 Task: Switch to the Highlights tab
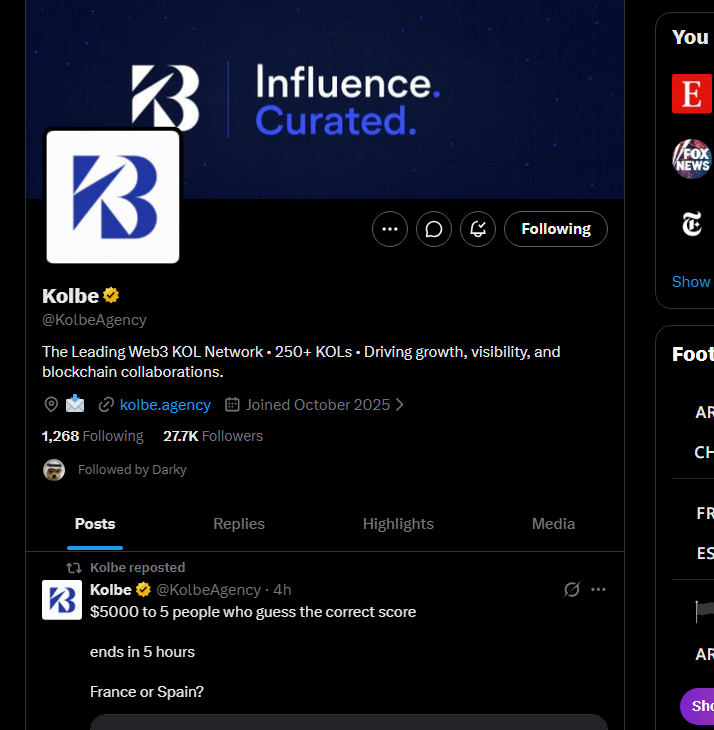click(398, 524)
